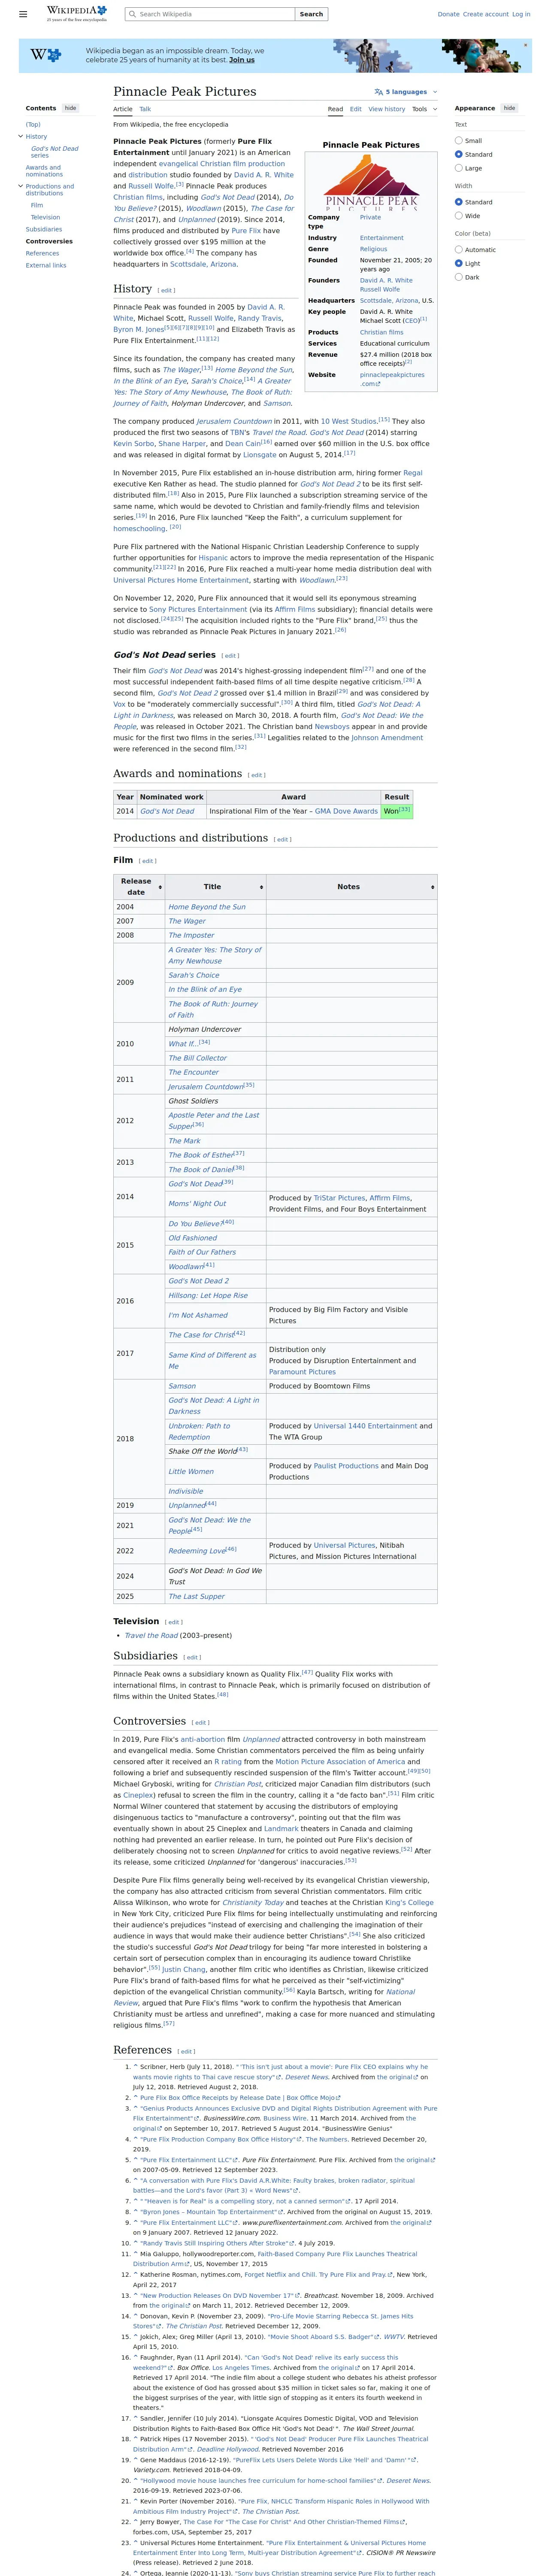Open the Read tab
This screenshot has width=551, height=2576.
click(x=335, y=109)
